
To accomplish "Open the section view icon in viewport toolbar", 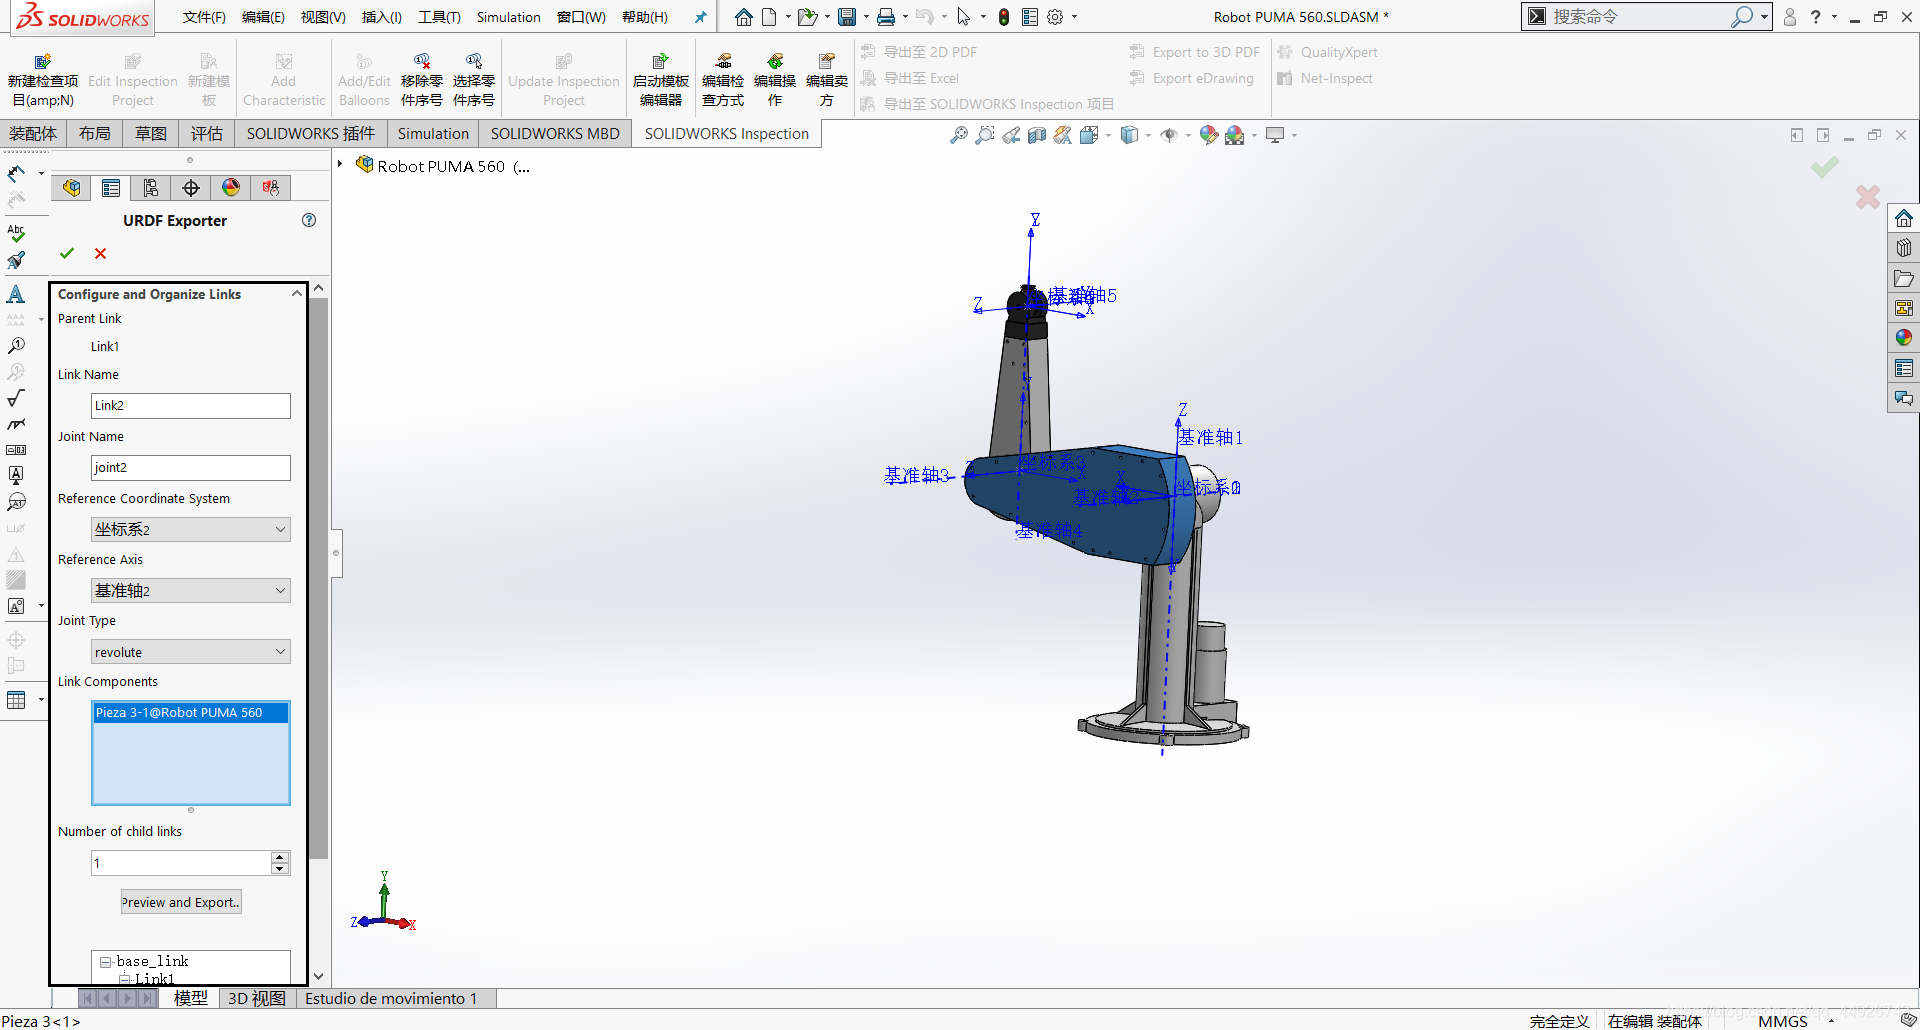I will click(x=1037, y=135).
